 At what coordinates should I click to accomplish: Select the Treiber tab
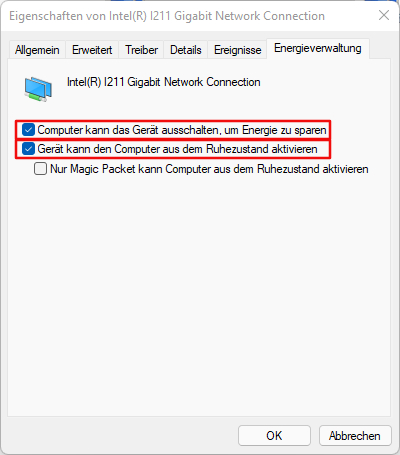click(x=141, y=50)
